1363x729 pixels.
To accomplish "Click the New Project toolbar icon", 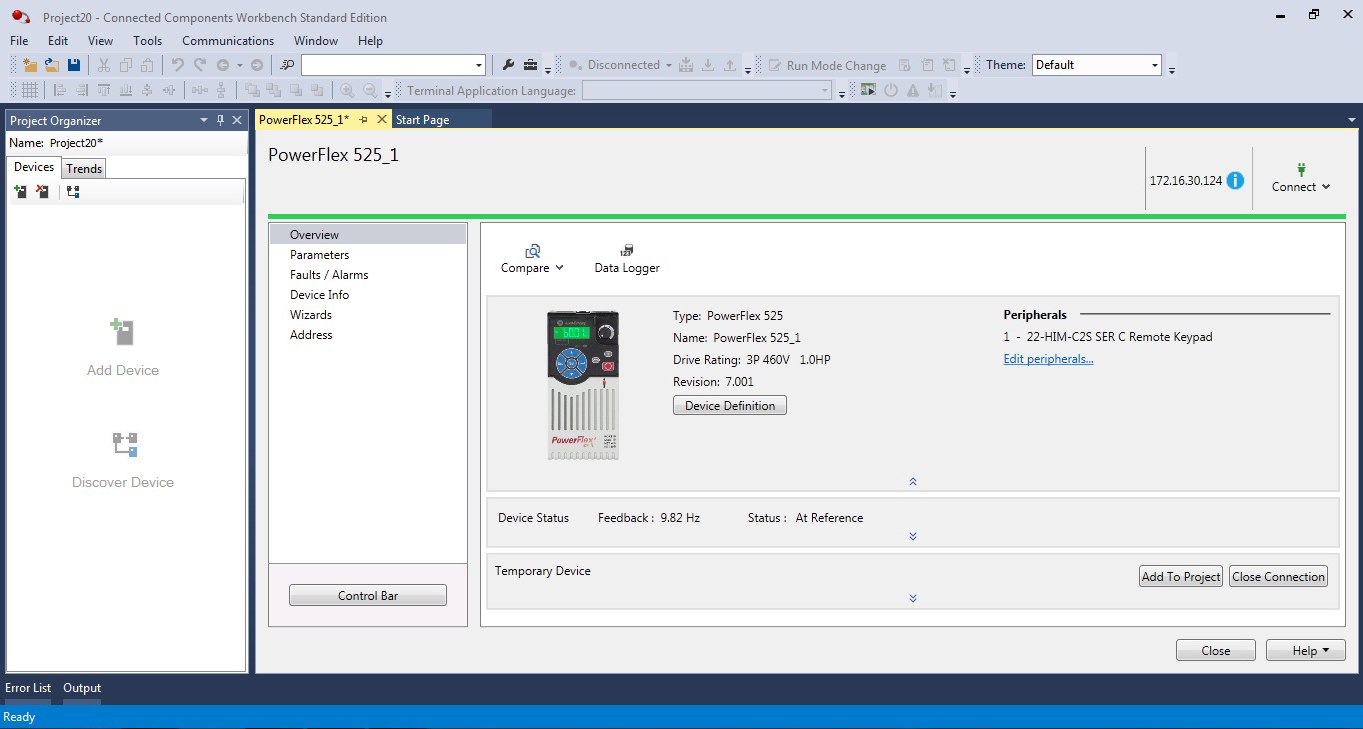I will coord(29,65).
